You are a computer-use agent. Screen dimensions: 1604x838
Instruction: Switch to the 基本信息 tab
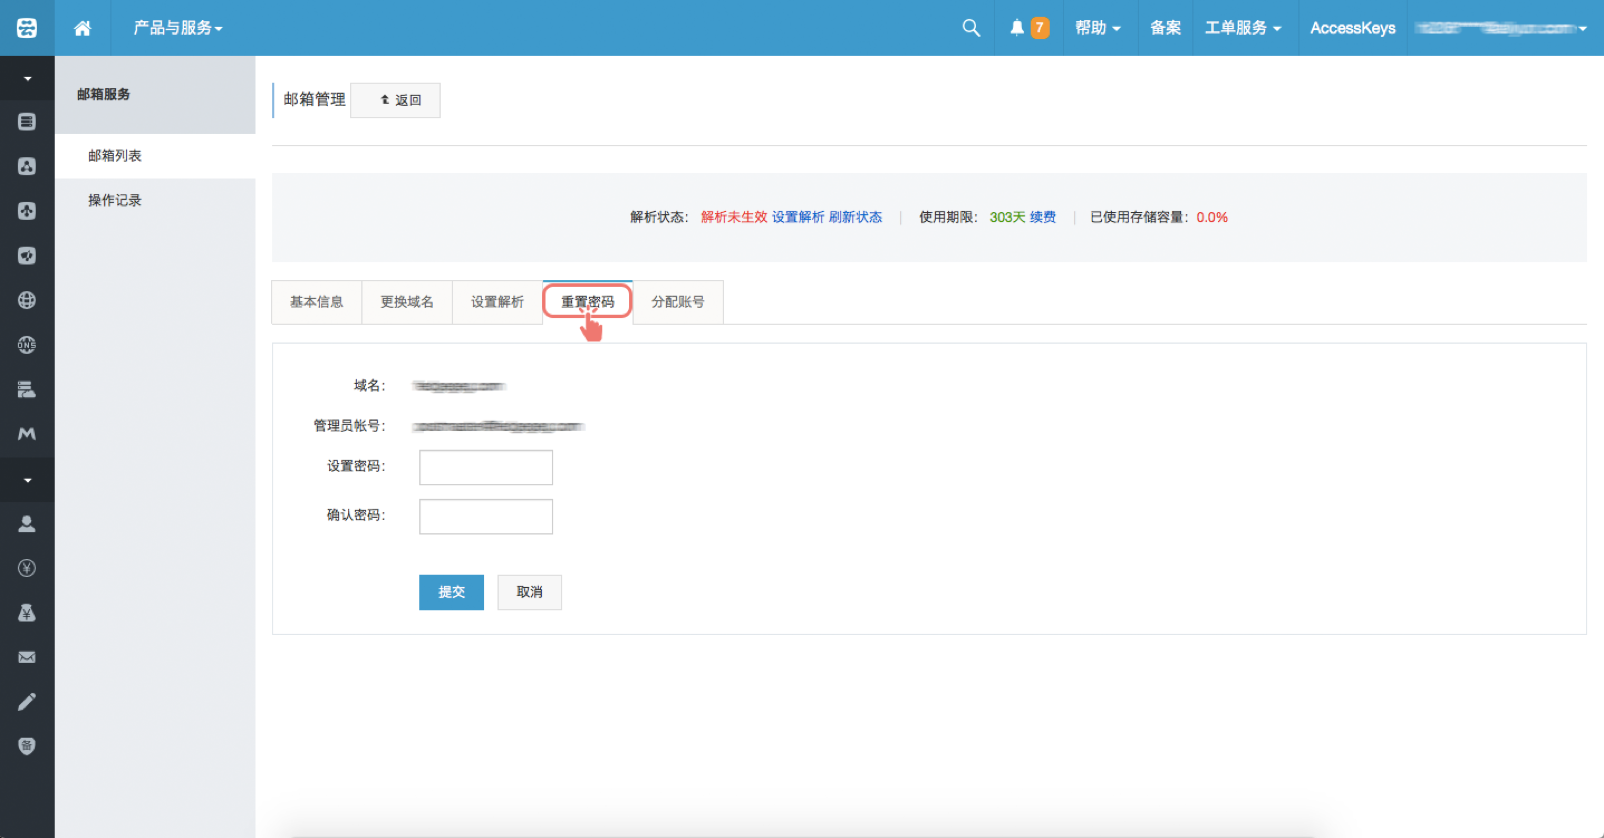pyautogui.click(x=317, y=302)
